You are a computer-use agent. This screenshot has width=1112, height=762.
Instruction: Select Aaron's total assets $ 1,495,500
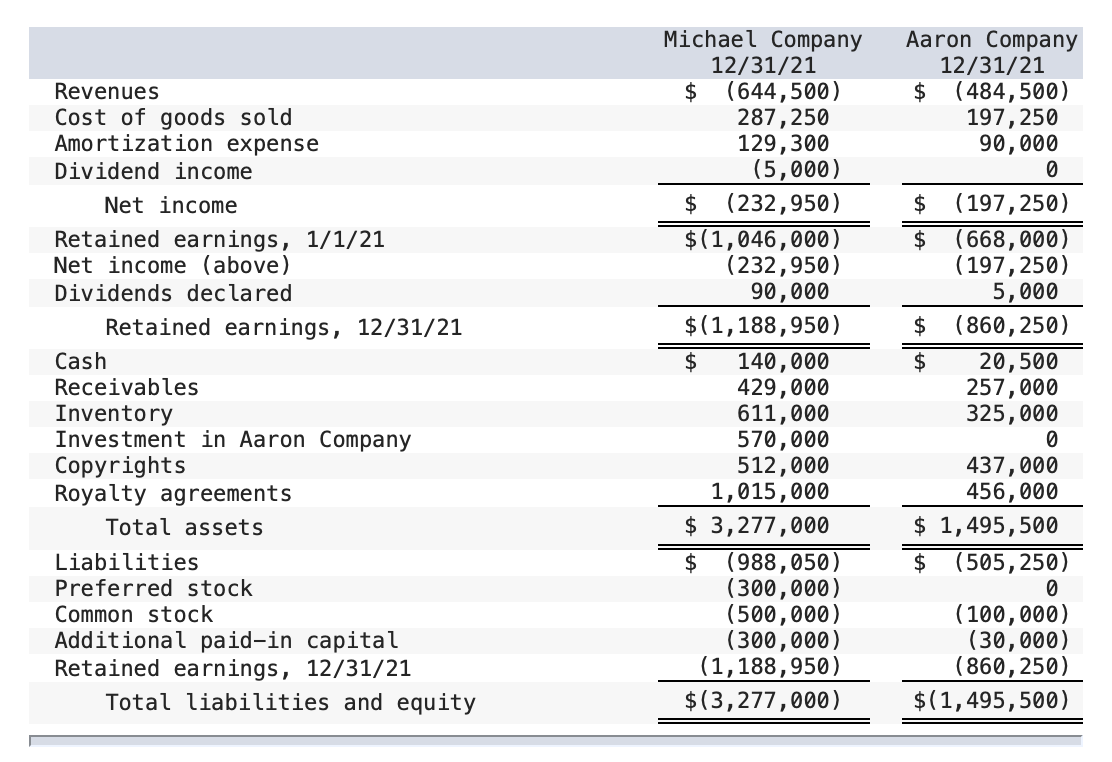coord(986,526)
